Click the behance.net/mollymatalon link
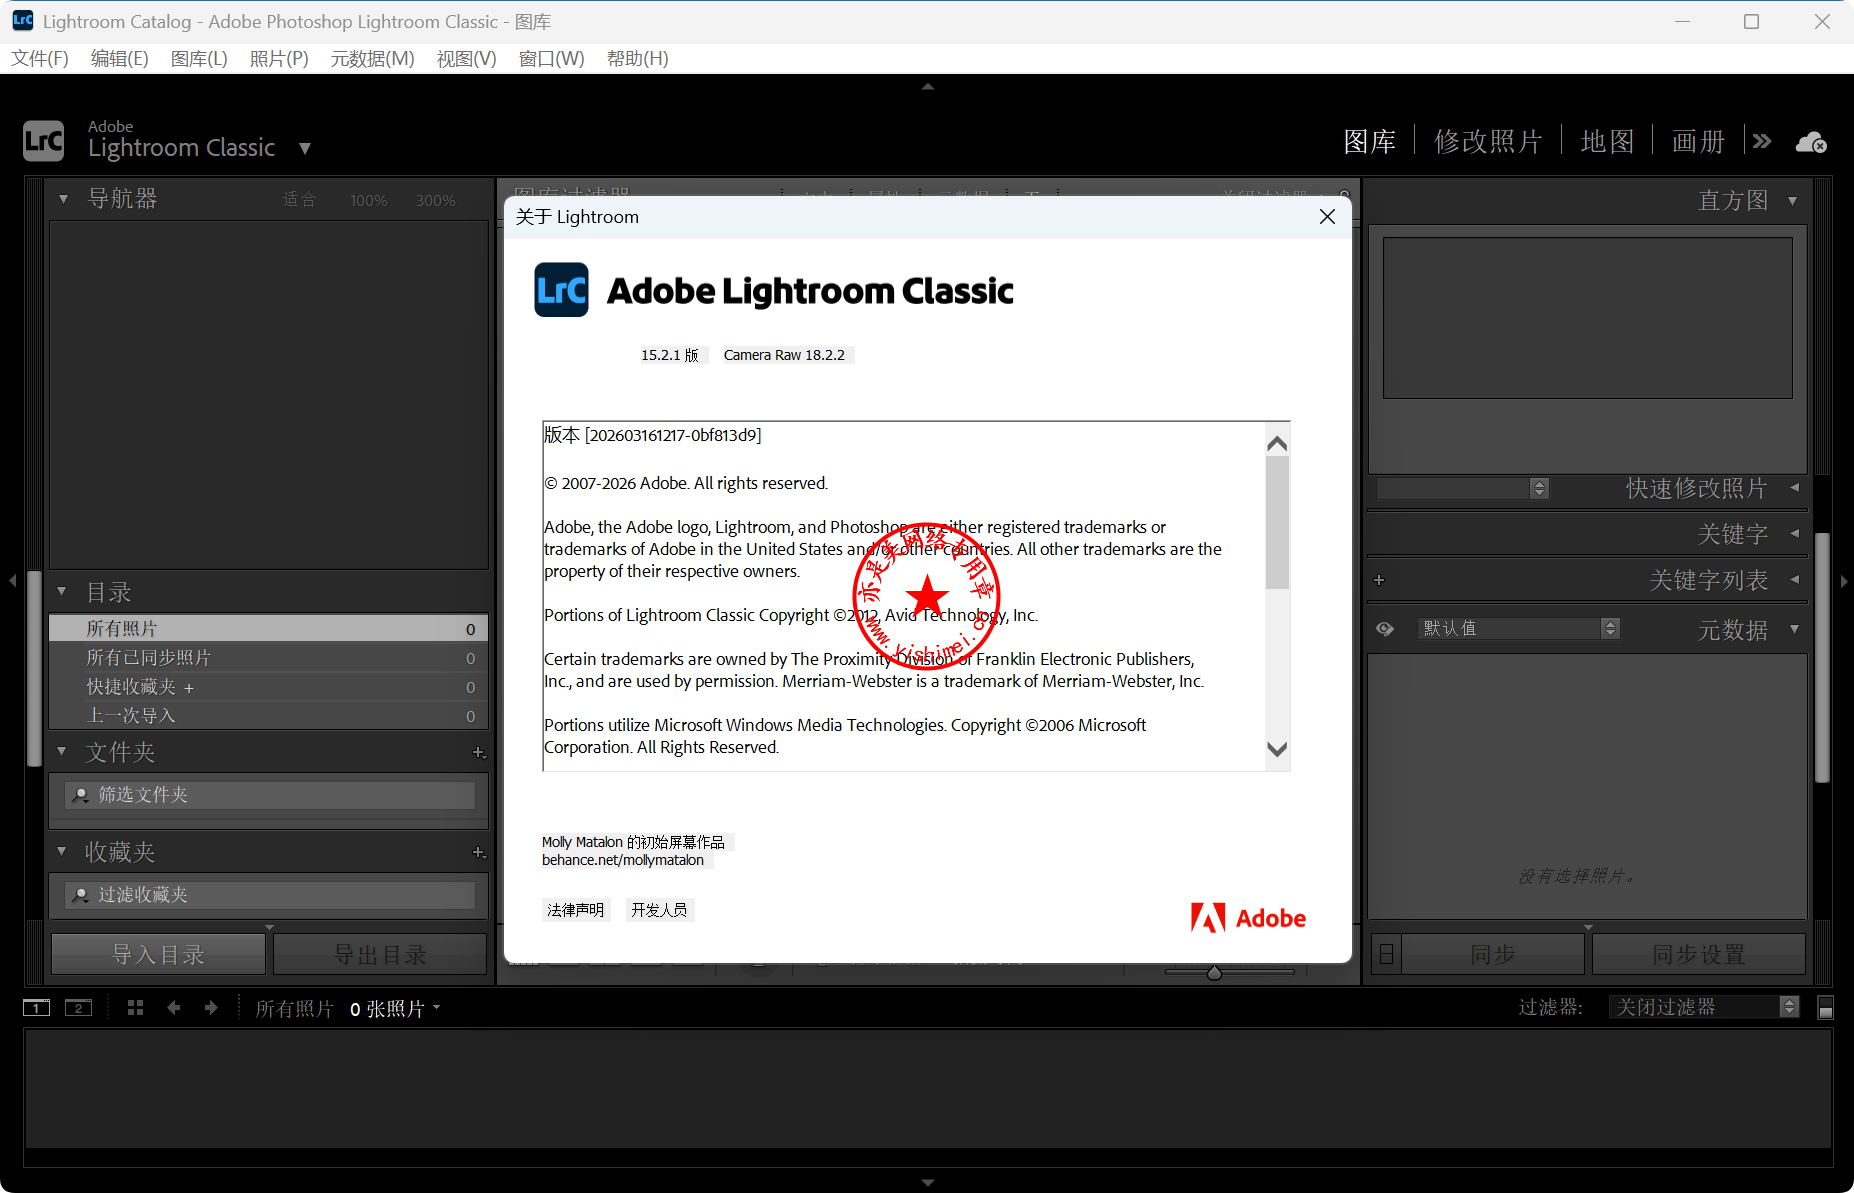The image size is (1854, 1193). (x=623, y=860)
